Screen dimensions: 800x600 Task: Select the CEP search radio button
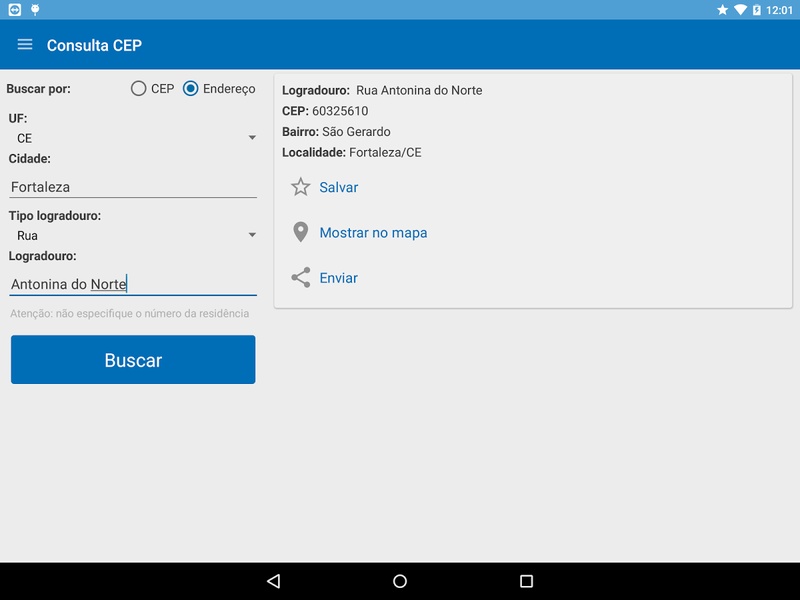138,89
